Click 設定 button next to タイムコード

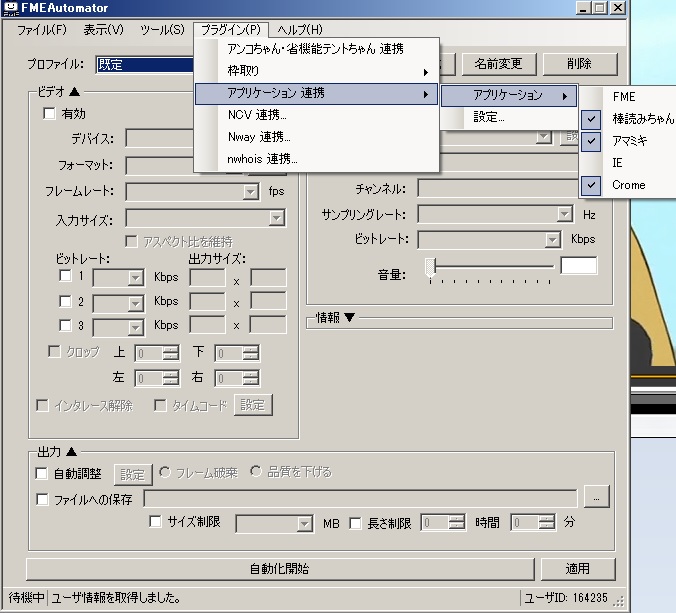(x=253, y=405)
